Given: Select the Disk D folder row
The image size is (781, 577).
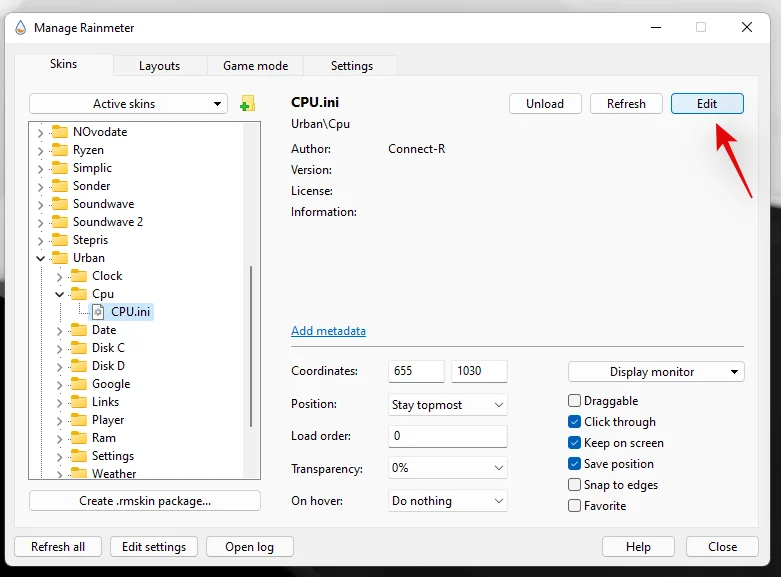Looking at the screenshot, I should click(x=108, y=366).
